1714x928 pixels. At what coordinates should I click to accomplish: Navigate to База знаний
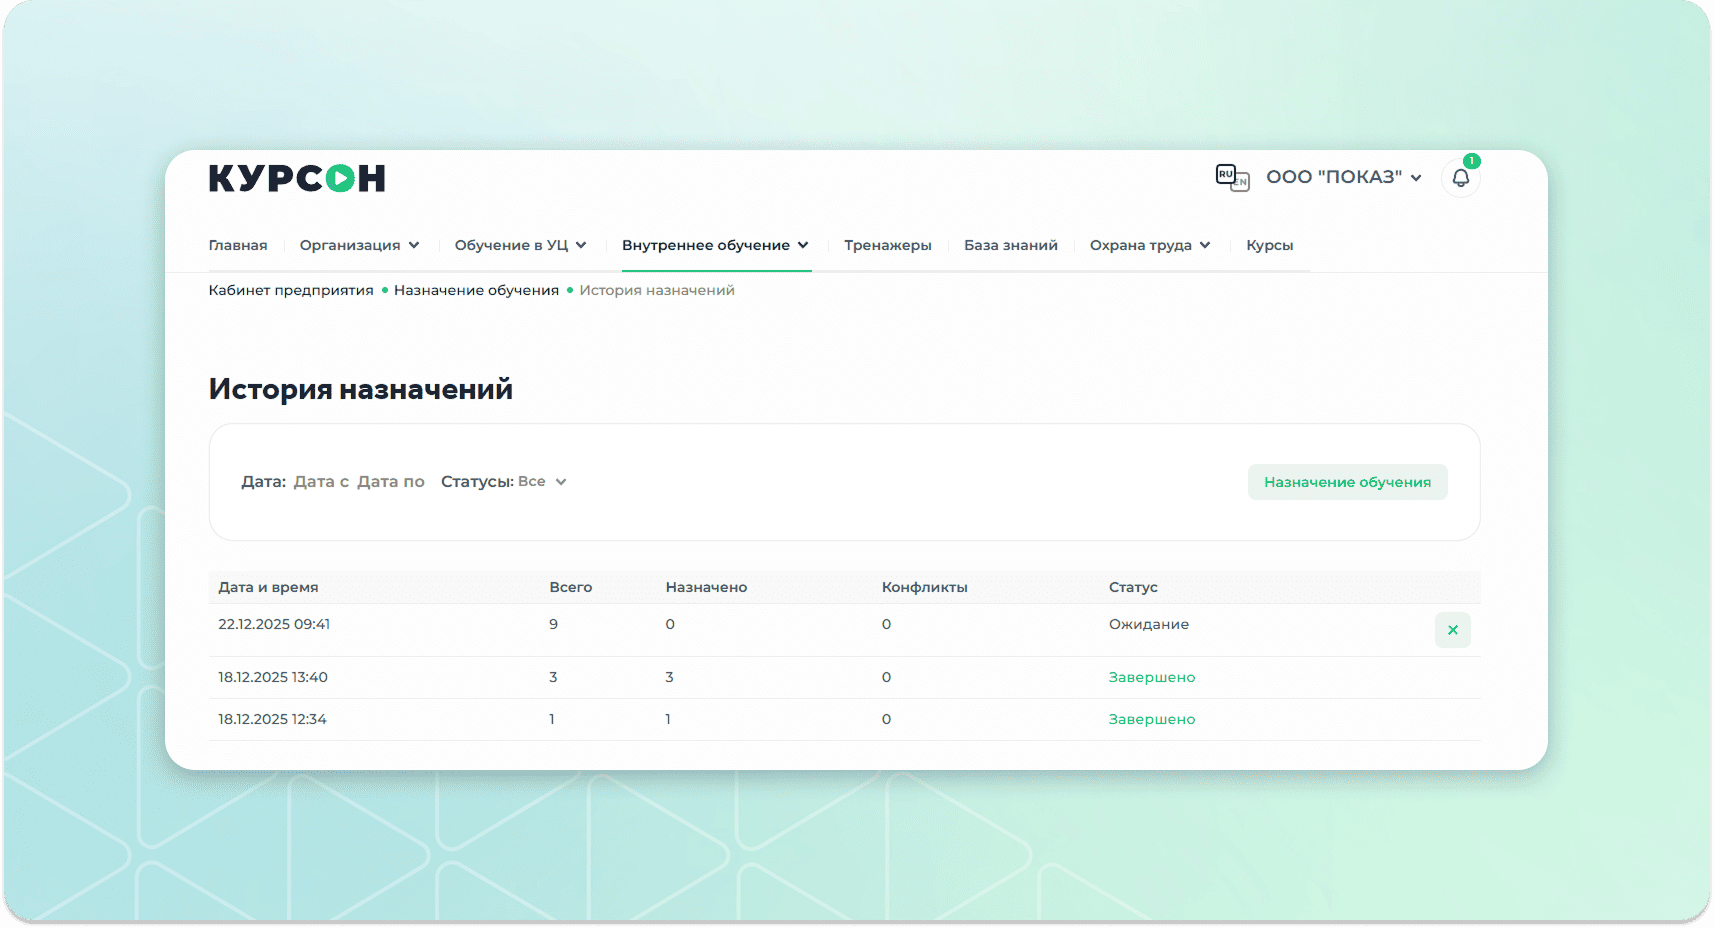[1010, 245]
